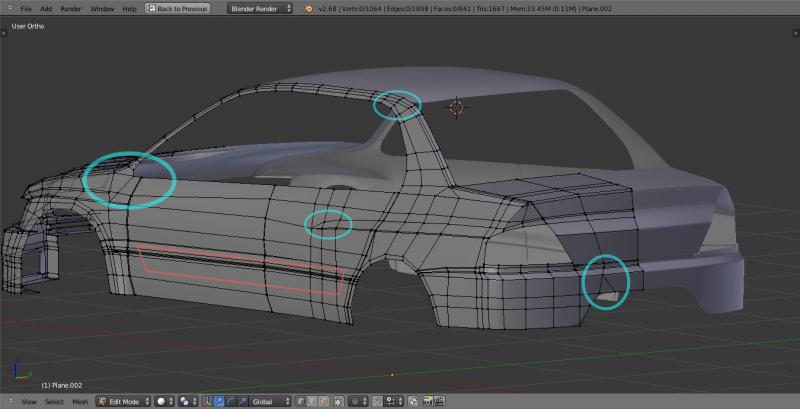This screenshot has height=409, width=800.
Task: Choose face select mode
Action: tap(323, 401)
